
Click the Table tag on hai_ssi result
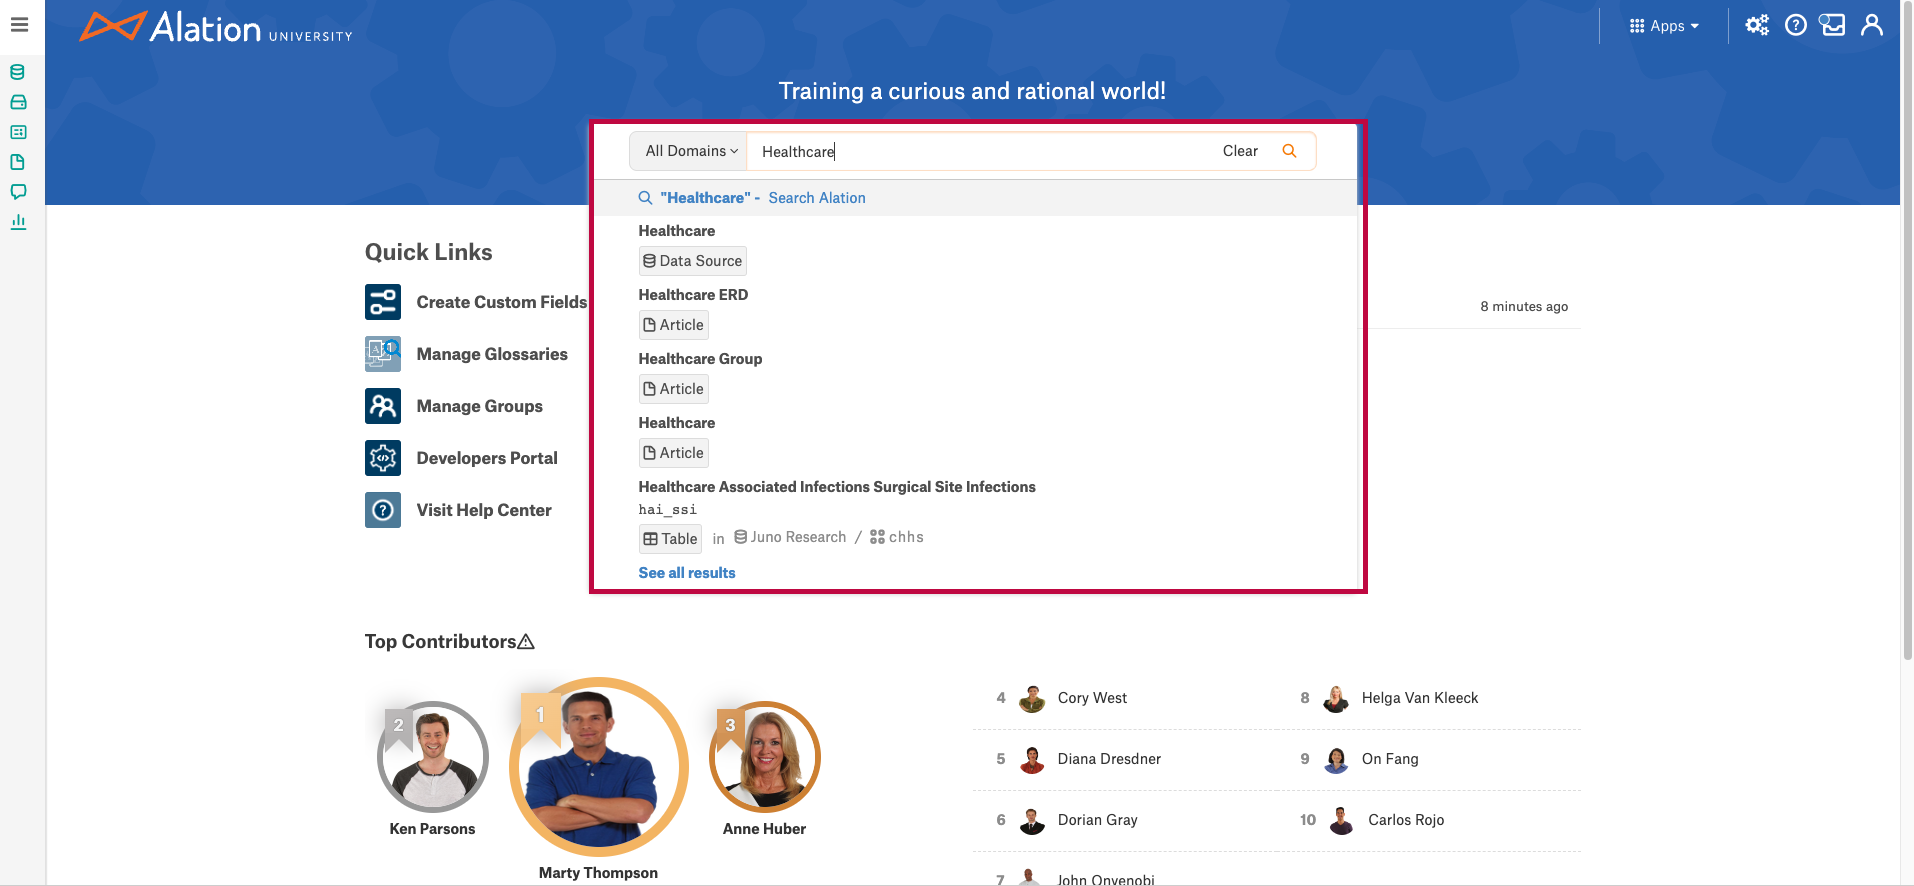(671, 539)
